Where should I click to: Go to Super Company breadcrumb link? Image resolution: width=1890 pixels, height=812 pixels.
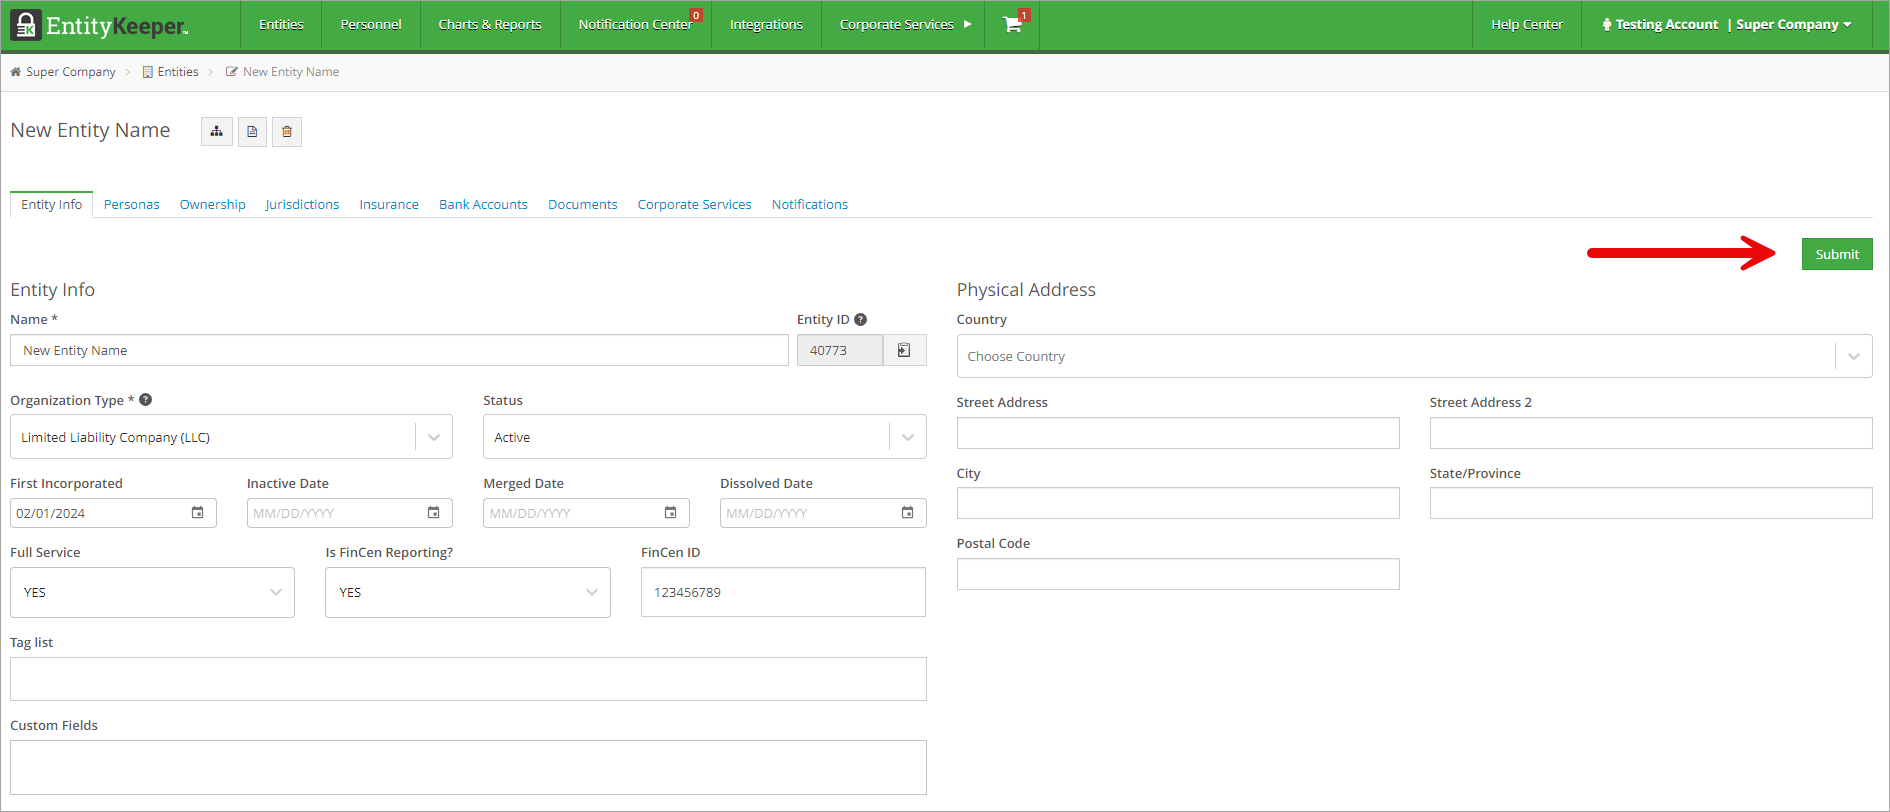click(70, 72)
